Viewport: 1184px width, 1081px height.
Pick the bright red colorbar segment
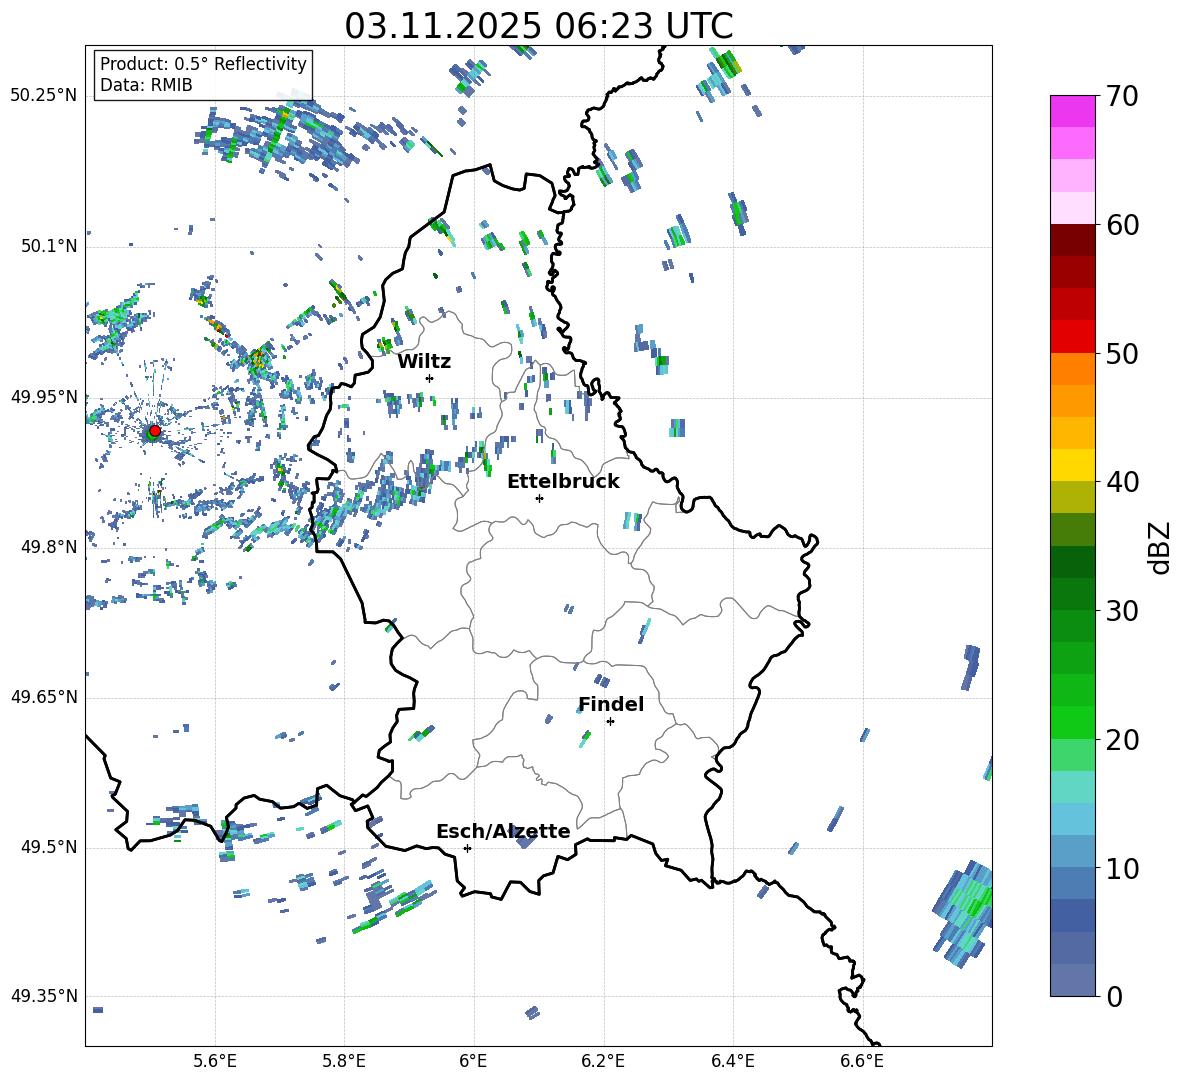(1072, 336)
